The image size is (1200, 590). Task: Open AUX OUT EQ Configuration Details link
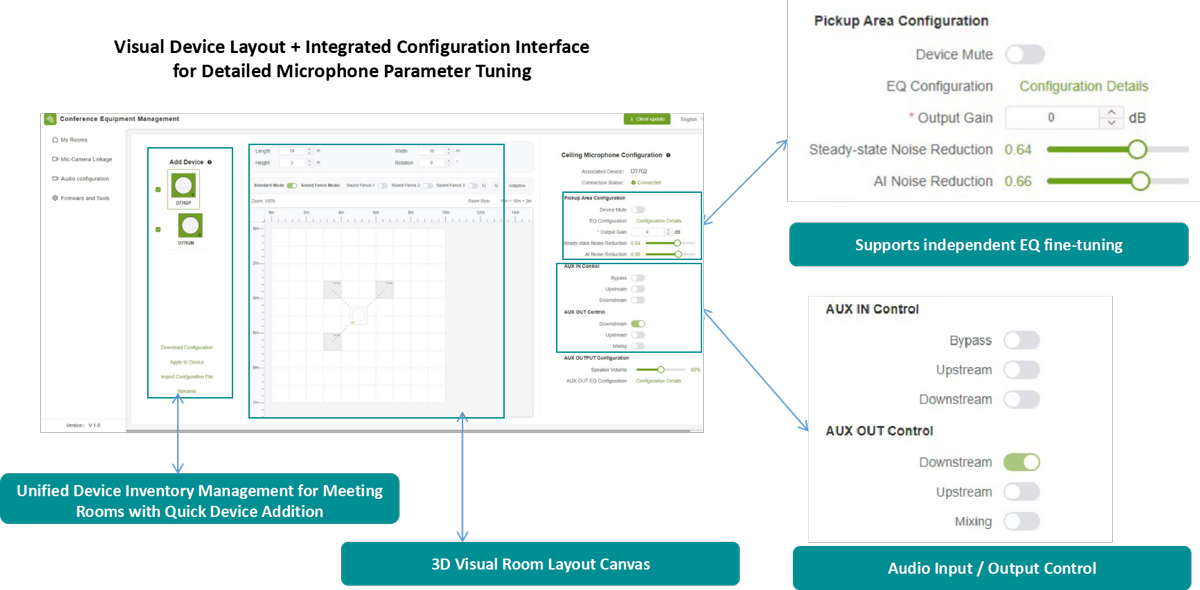pyautogui.click(x=659, y=381)
